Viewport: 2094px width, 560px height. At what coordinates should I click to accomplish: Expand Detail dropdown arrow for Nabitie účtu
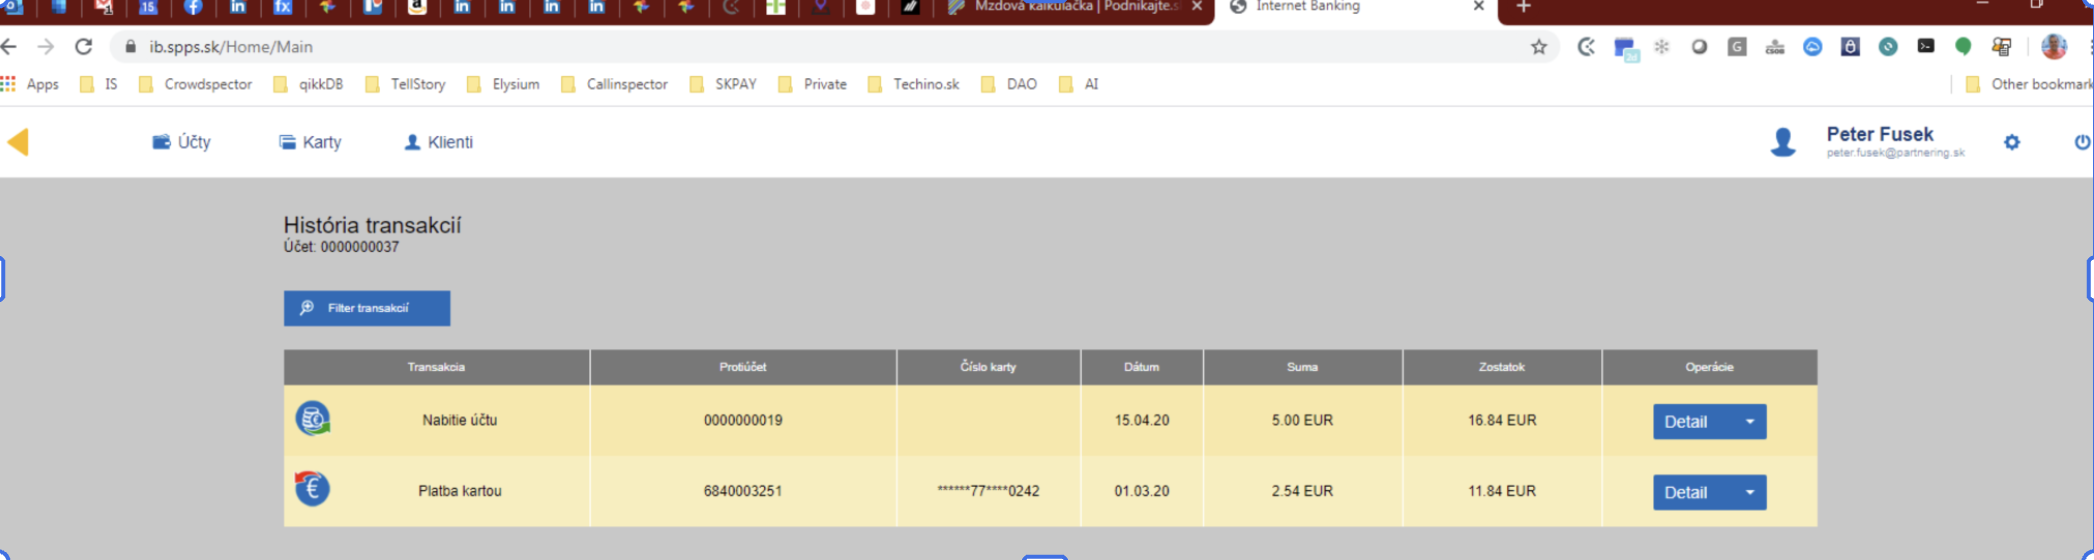point(1750,422)
